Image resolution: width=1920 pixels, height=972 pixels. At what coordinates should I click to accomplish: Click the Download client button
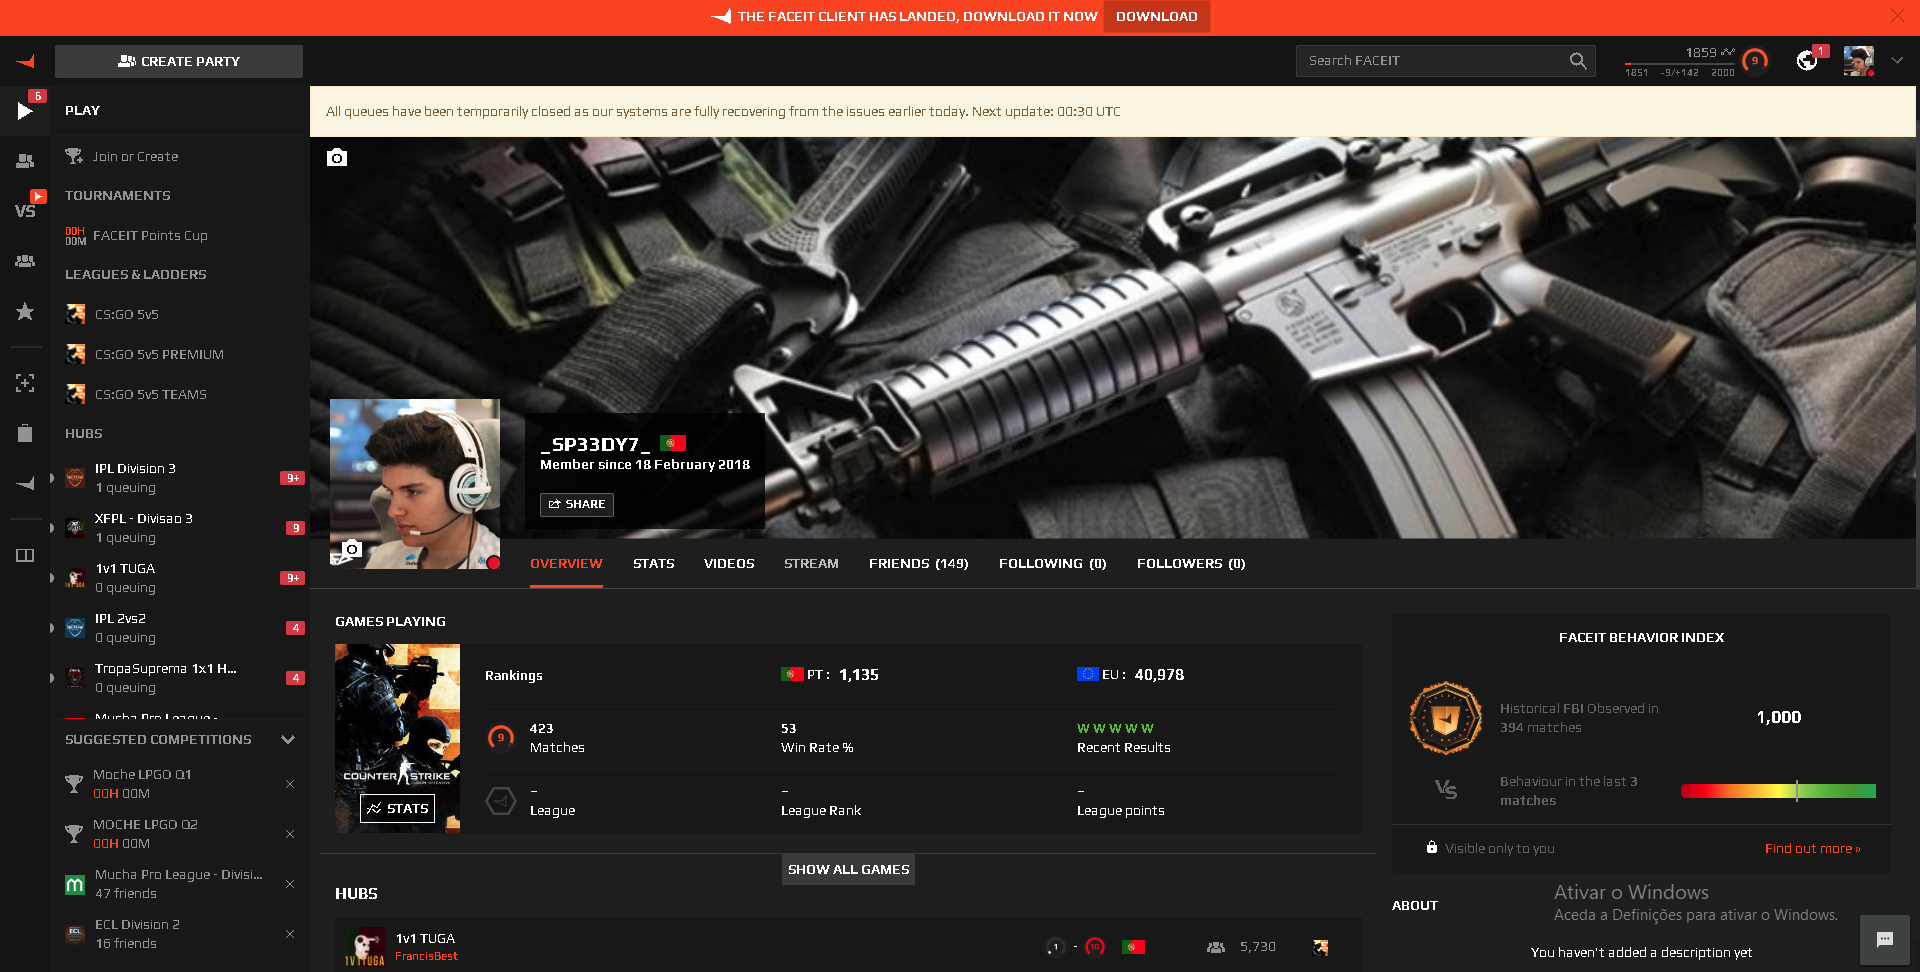coord(1157,16)
